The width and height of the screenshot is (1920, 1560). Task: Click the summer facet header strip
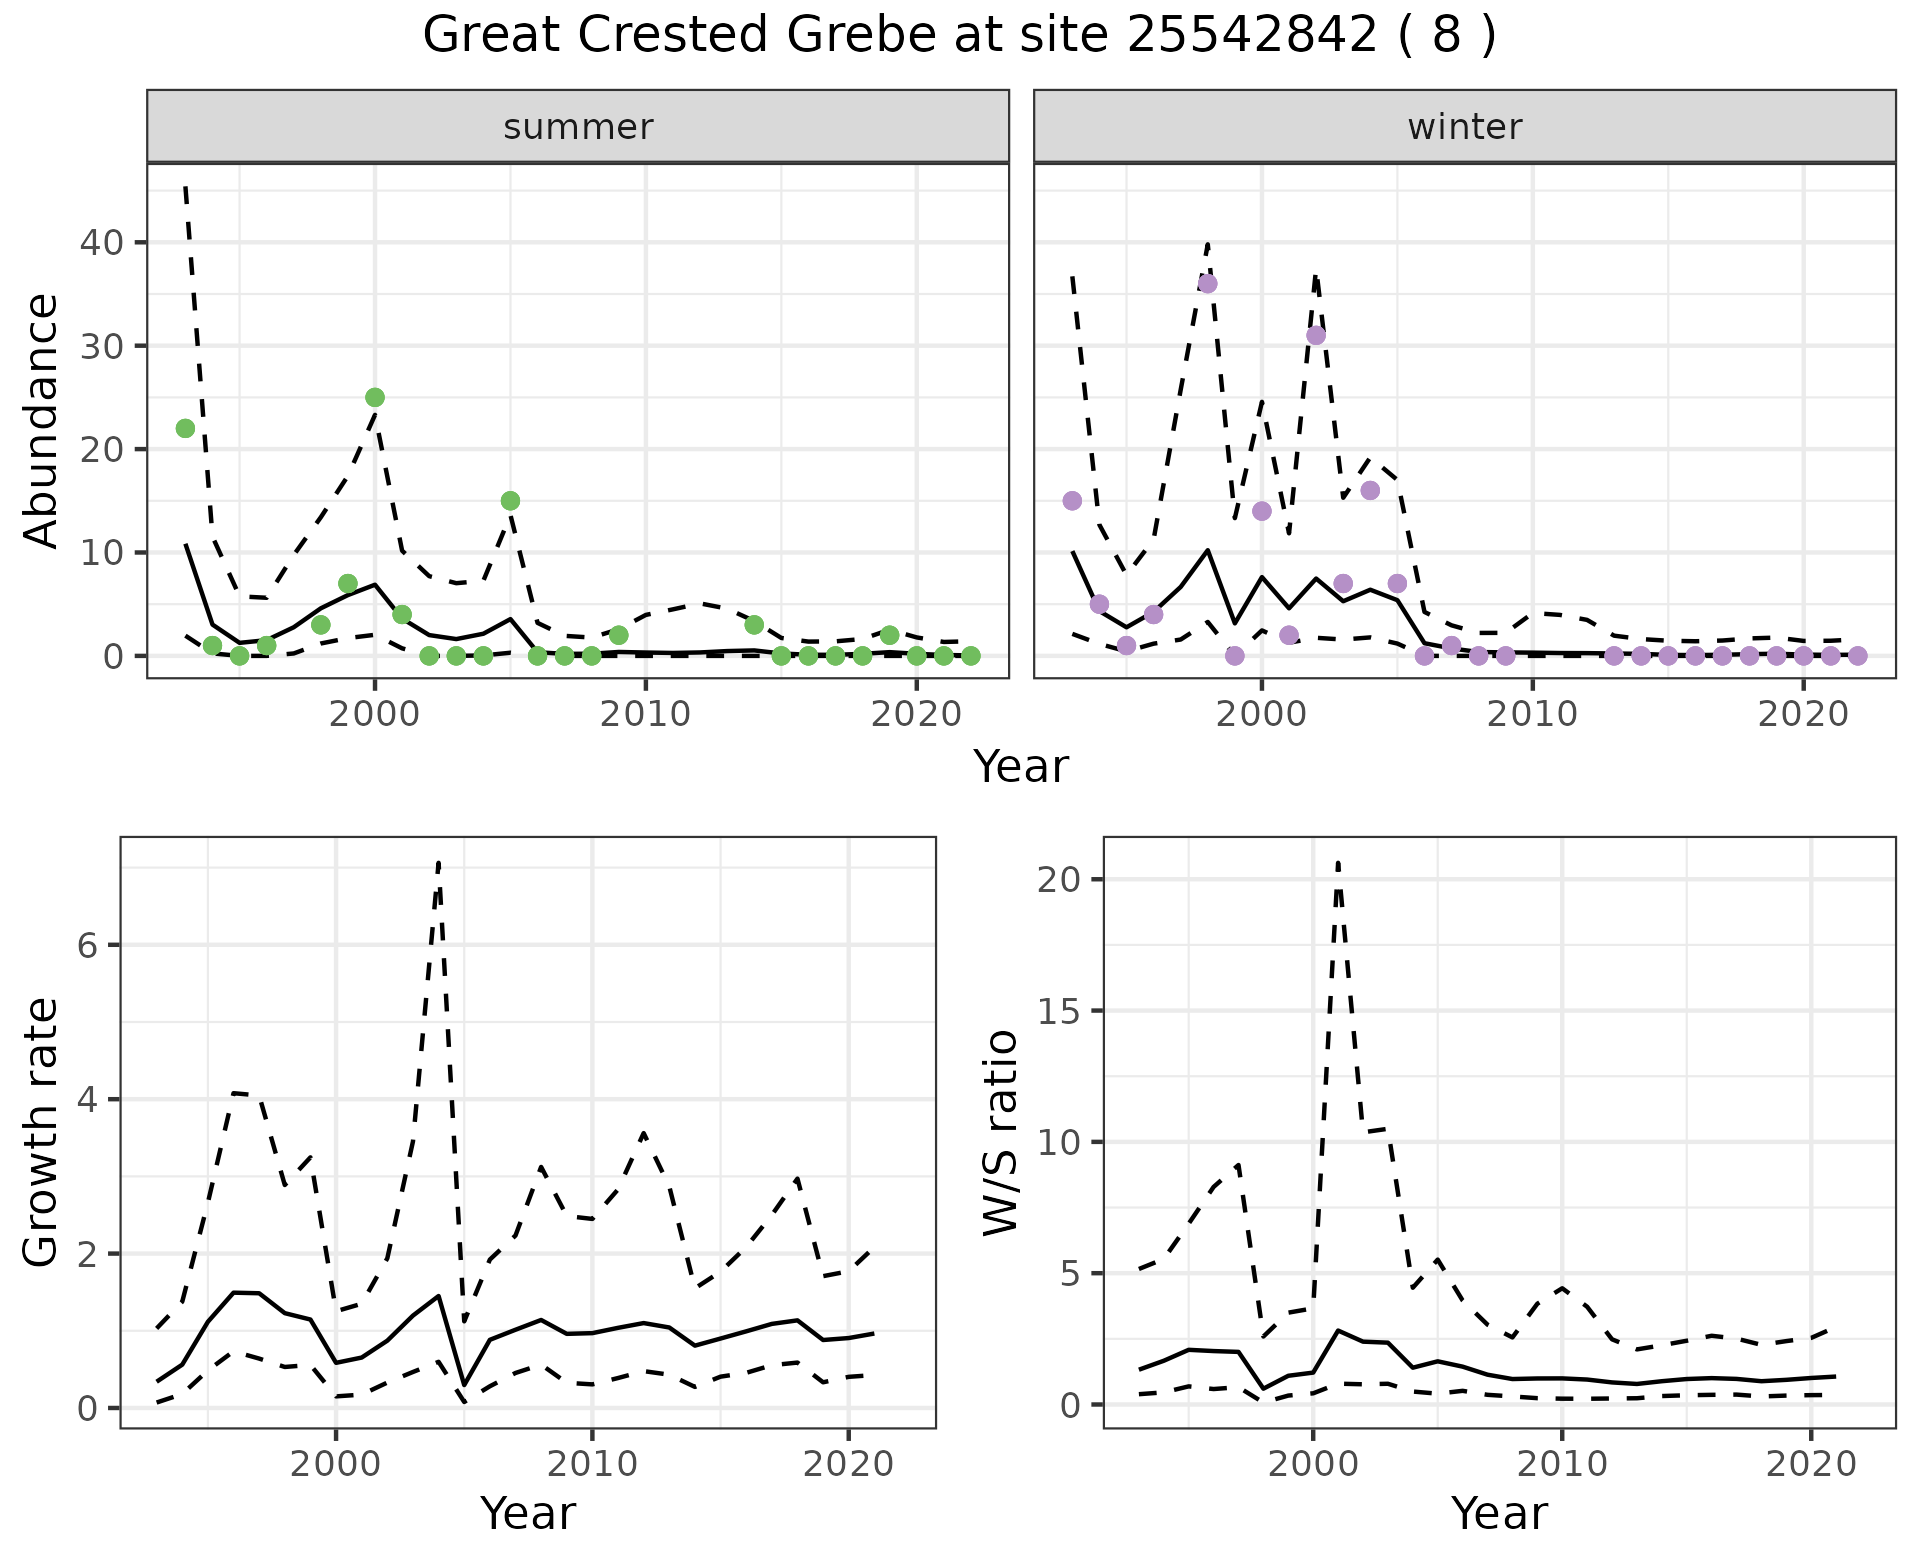click(x=578, y=127)
